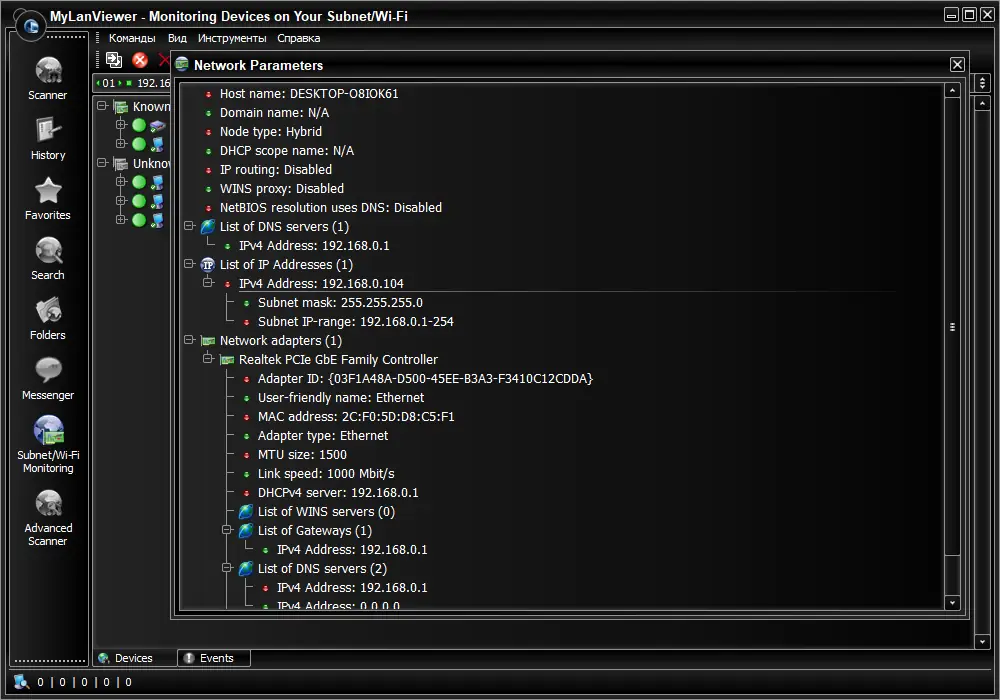Screen dimensions: 1000x700
Task: Select Subnet IP-range: 192.168.0.1-254 row
Action: pos(356,322)
